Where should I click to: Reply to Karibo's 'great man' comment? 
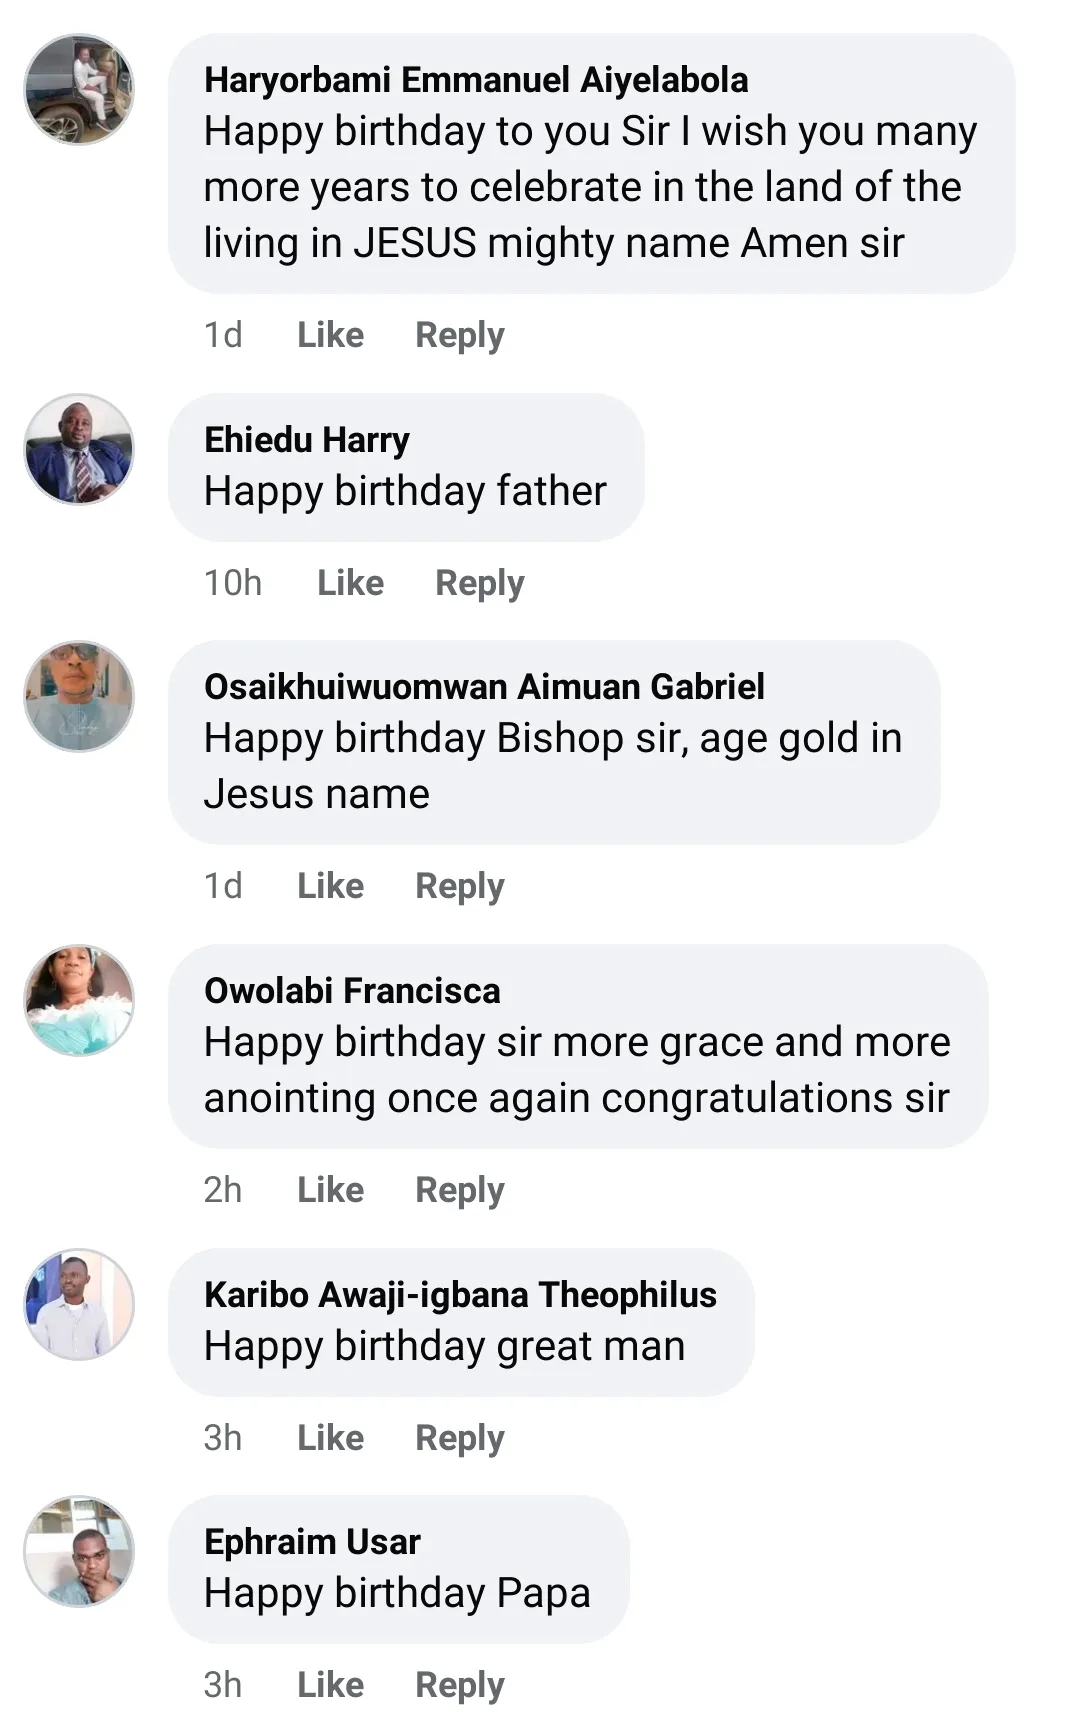pyautogui.click(x=459, y=1438)
